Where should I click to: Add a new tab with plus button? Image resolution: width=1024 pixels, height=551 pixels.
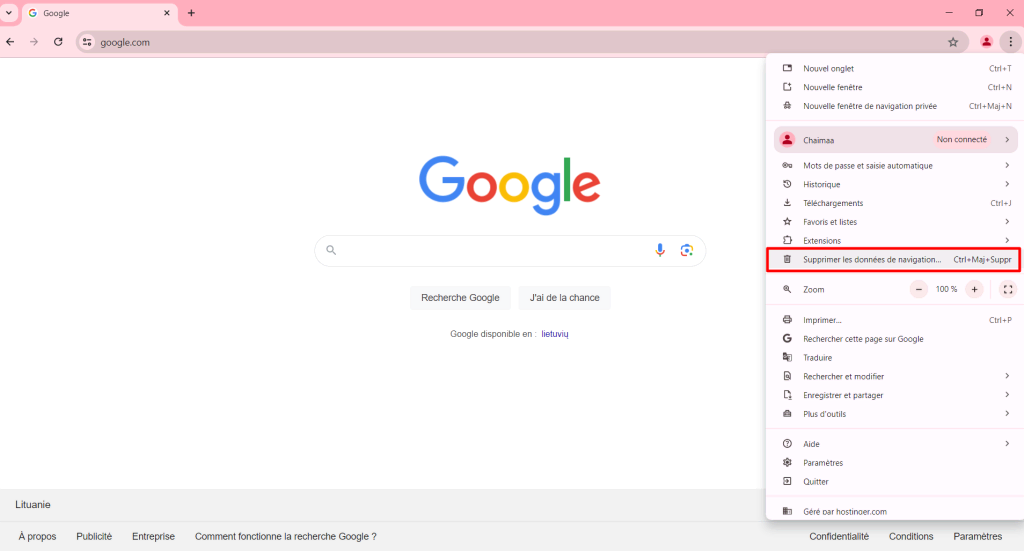coord(191,13)
